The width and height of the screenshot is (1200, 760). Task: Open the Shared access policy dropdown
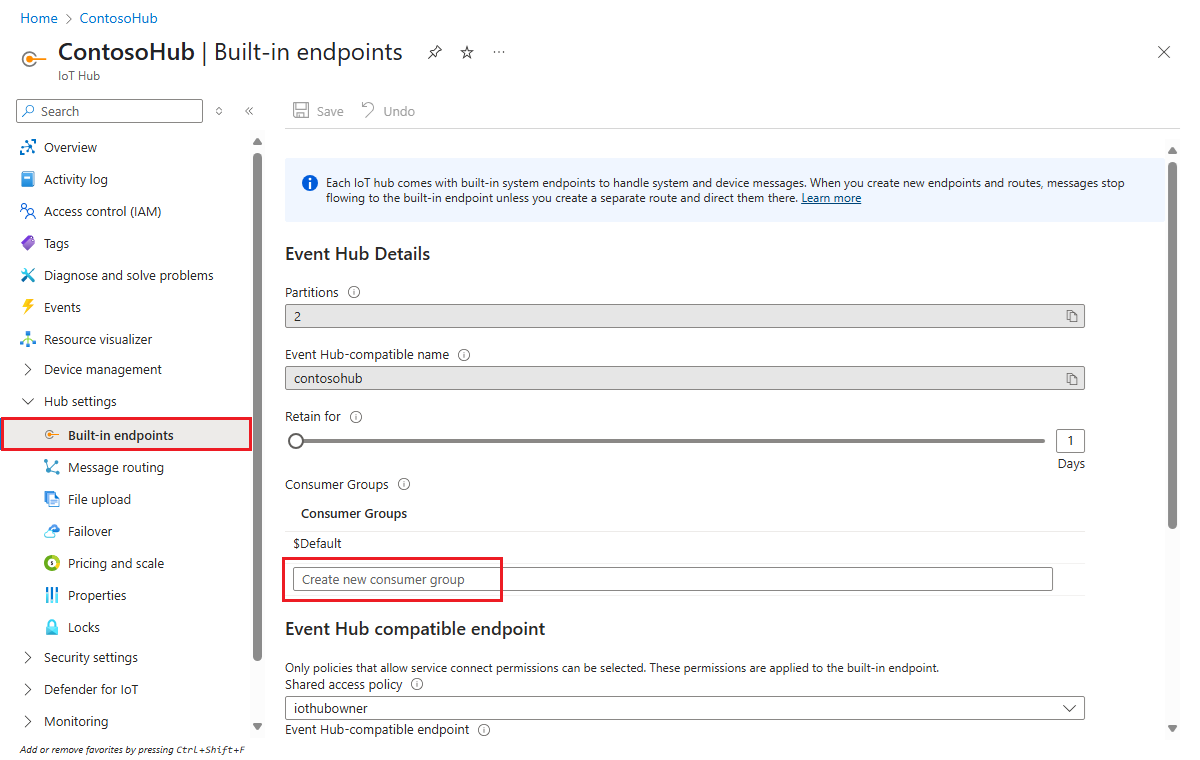(x=1072, y=707)
